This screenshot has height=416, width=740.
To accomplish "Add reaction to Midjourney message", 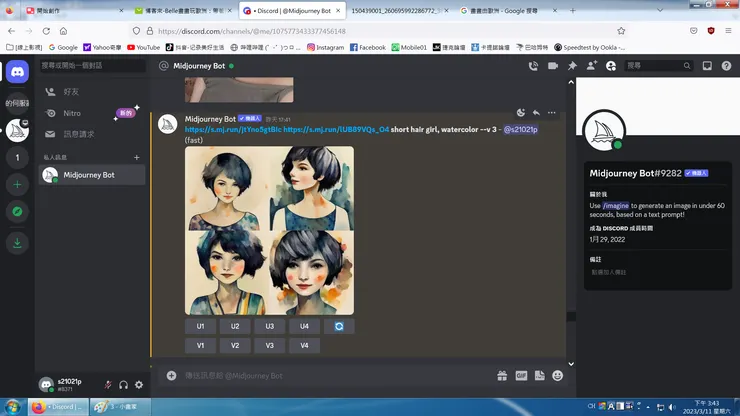I will pyautogui.click(x=521, y=113).
